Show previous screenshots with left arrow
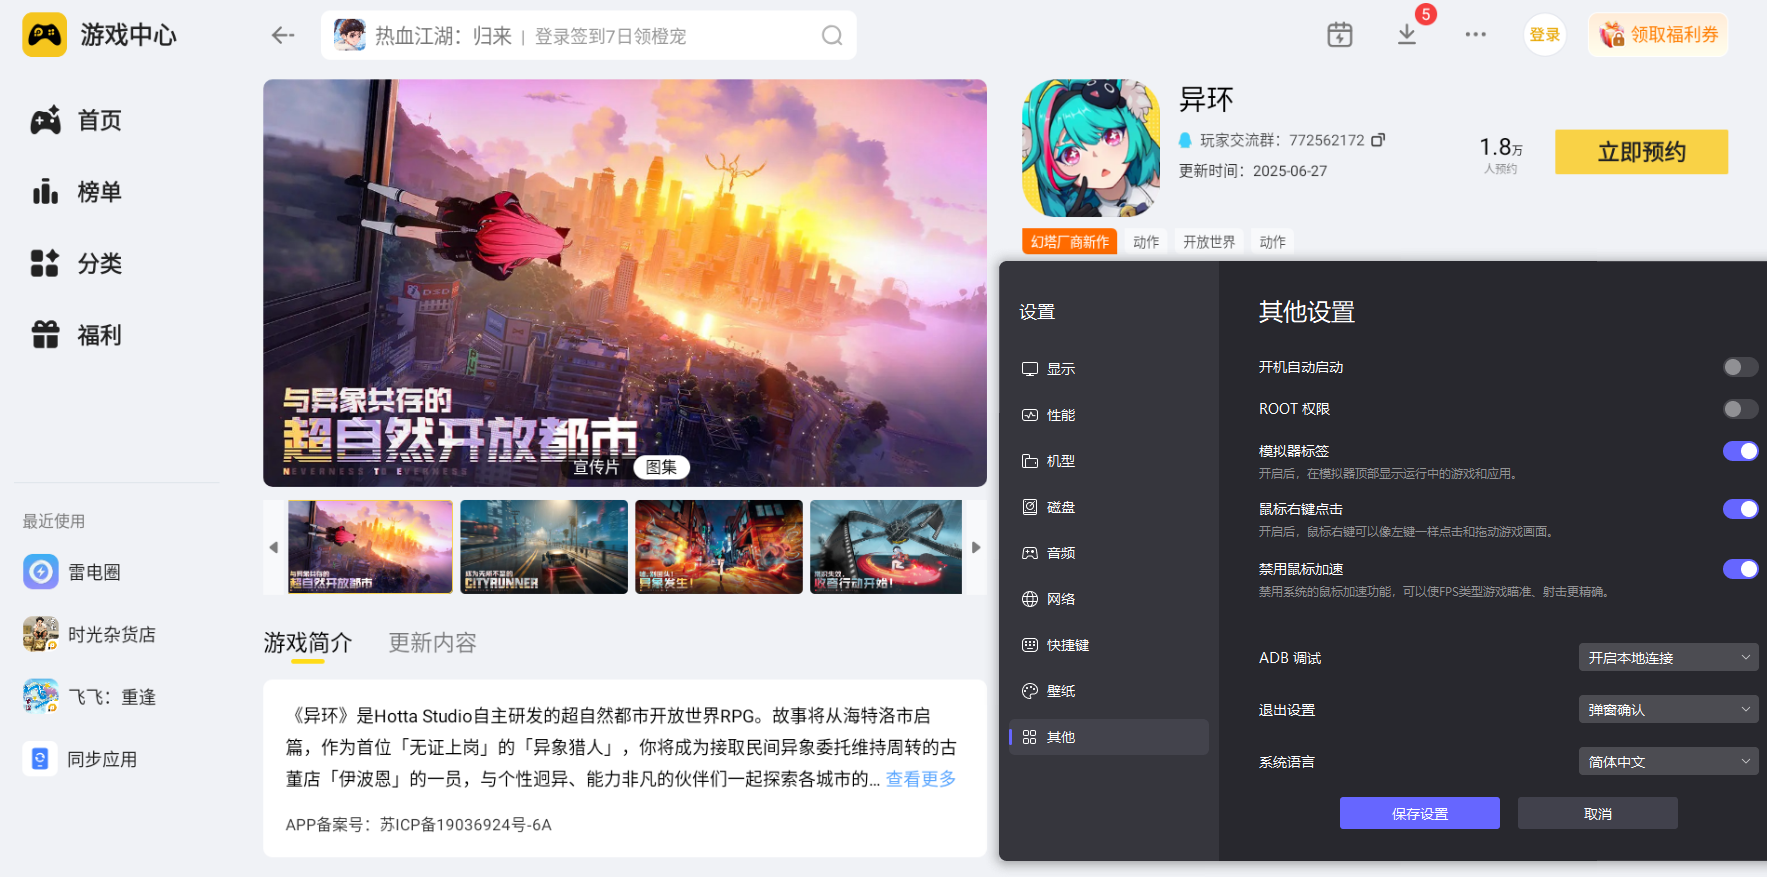The width and height of the screenshot is (1767, 877). [274, 547]
